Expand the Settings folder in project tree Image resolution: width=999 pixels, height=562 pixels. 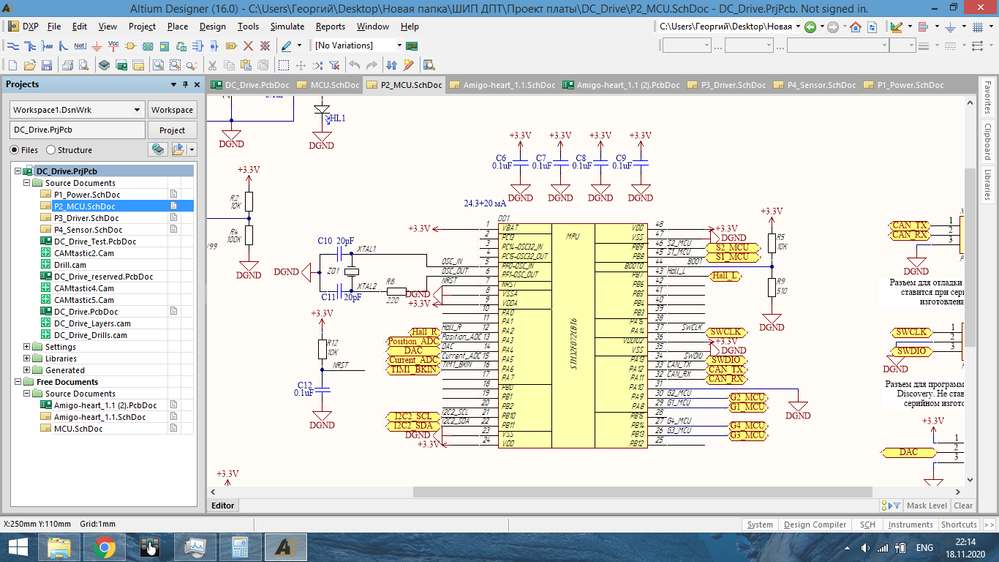click(27, 347)
